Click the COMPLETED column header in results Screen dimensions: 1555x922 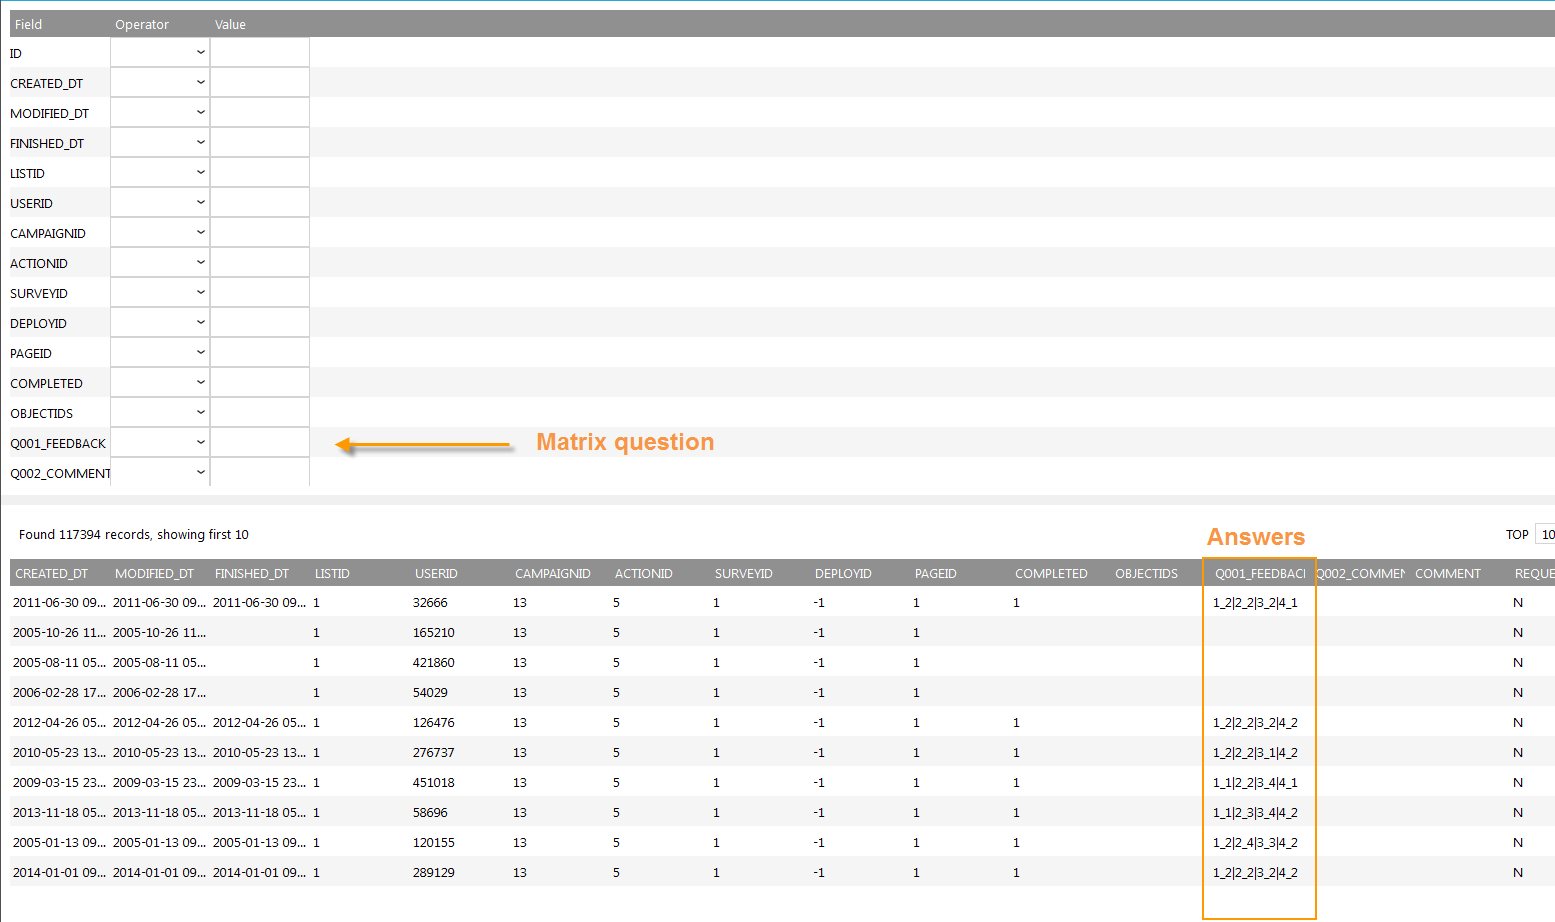1051,574
